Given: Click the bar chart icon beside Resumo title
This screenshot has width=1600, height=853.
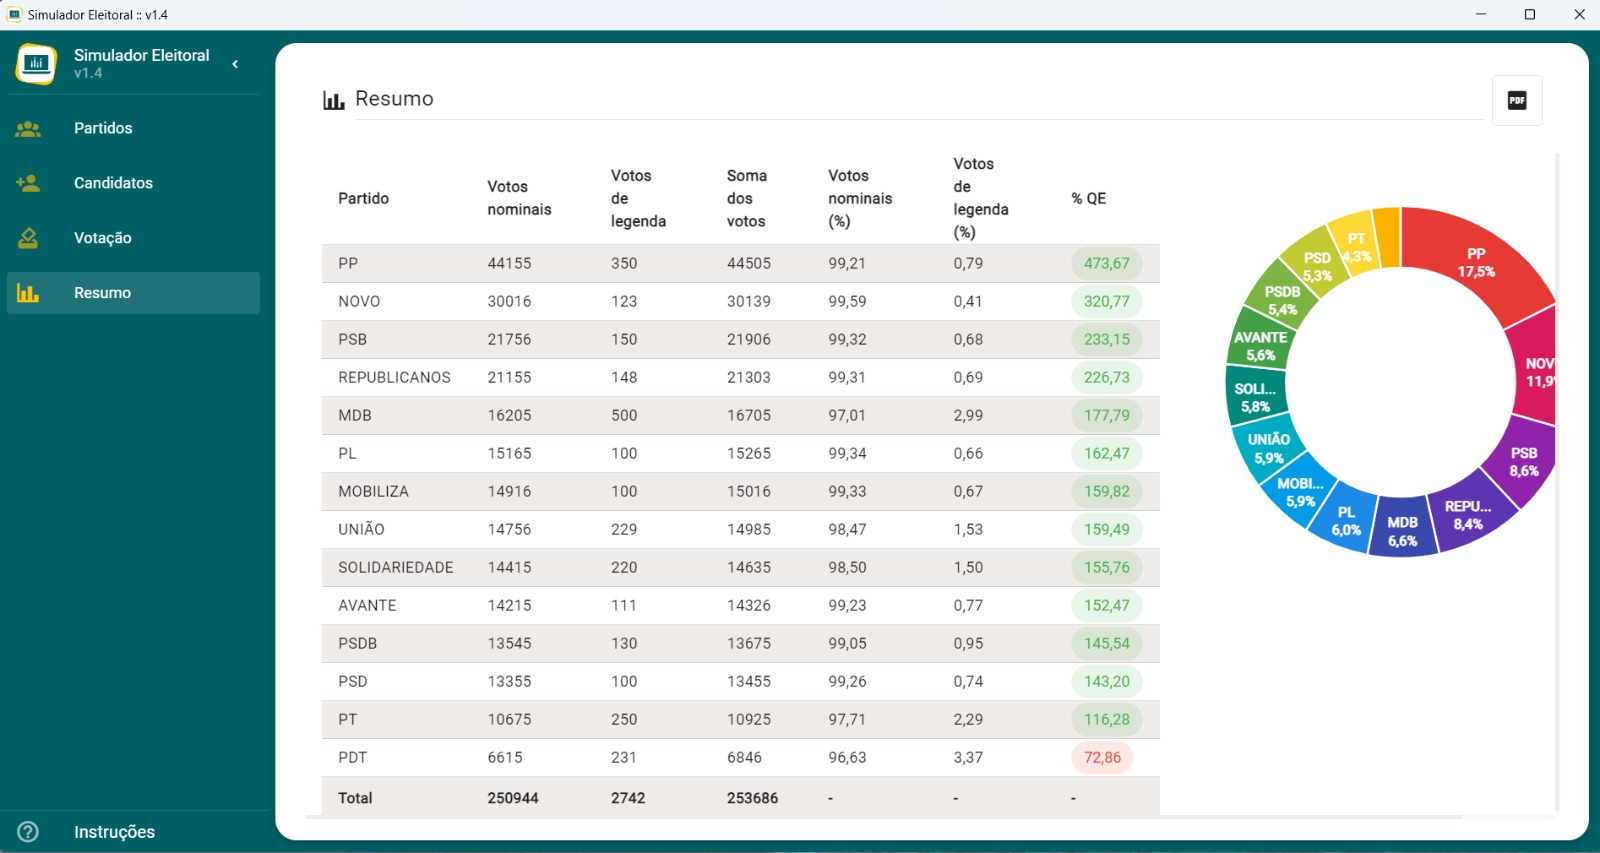Looking at the screenshot, I should point(333,100).
